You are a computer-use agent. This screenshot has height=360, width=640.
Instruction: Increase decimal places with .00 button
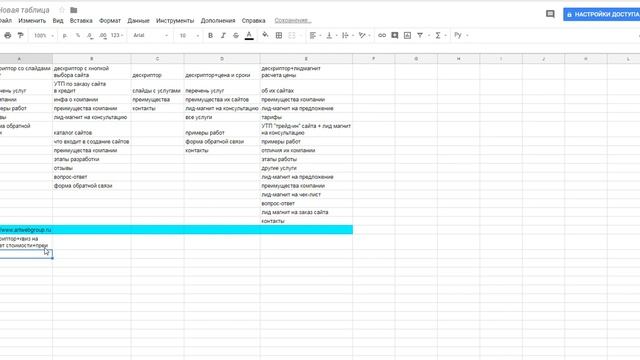pyautogui.click(x=102, y=36)
